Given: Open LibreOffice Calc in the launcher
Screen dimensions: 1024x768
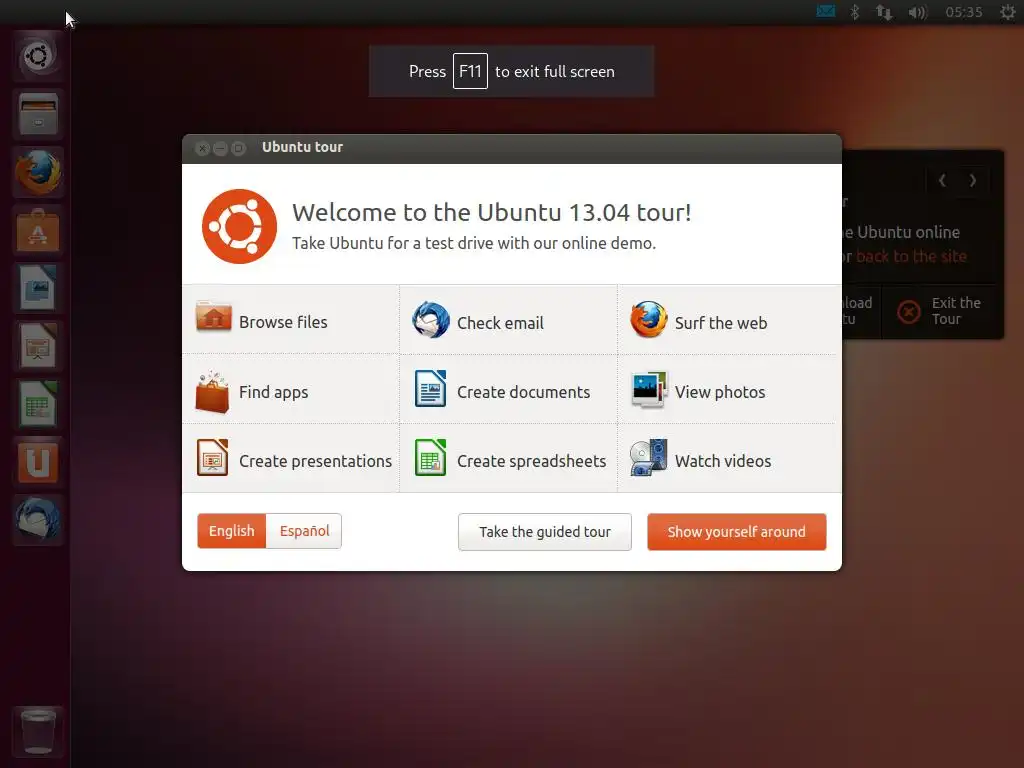Looking at the screenshot, I should click(x=38, y=404).
